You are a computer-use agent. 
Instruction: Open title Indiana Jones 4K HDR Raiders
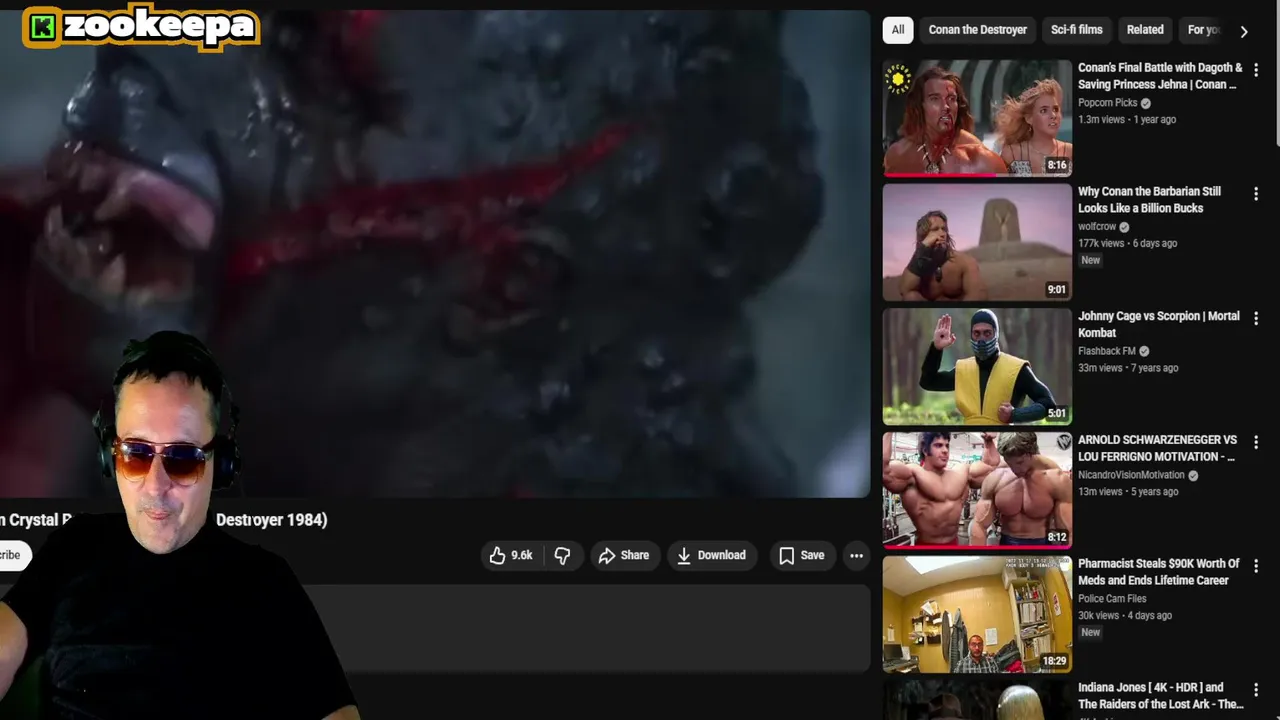pyautogui.click(x=1160, y=696)
